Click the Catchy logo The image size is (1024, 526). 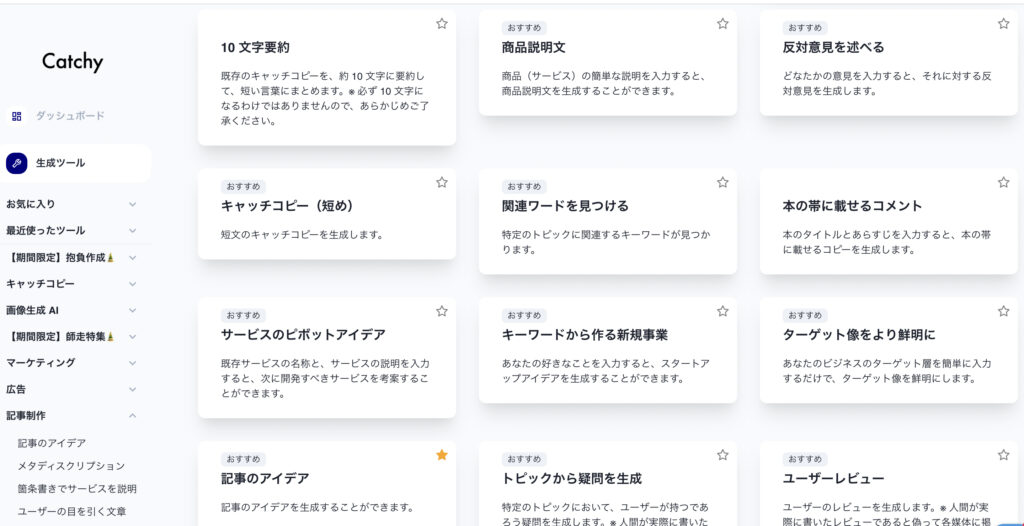click(72, 62)
